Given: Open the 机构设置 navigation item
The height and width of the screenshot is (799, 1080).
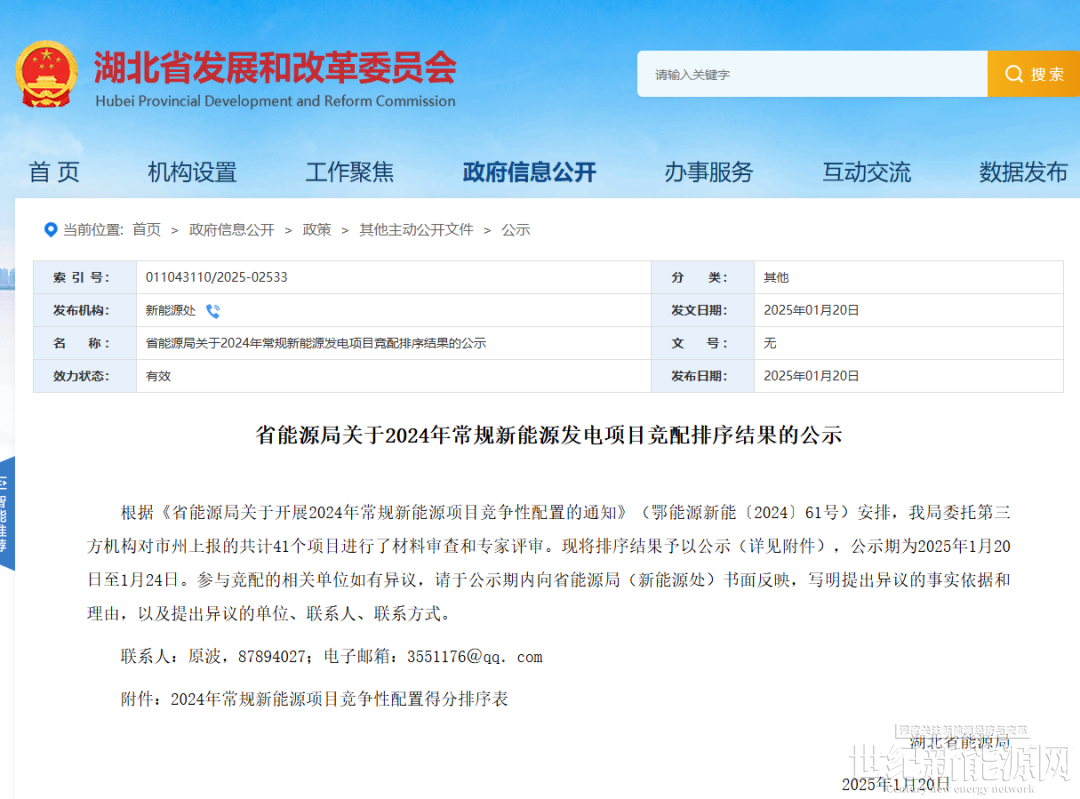Looking at the screenshot, I should point(192,172).
